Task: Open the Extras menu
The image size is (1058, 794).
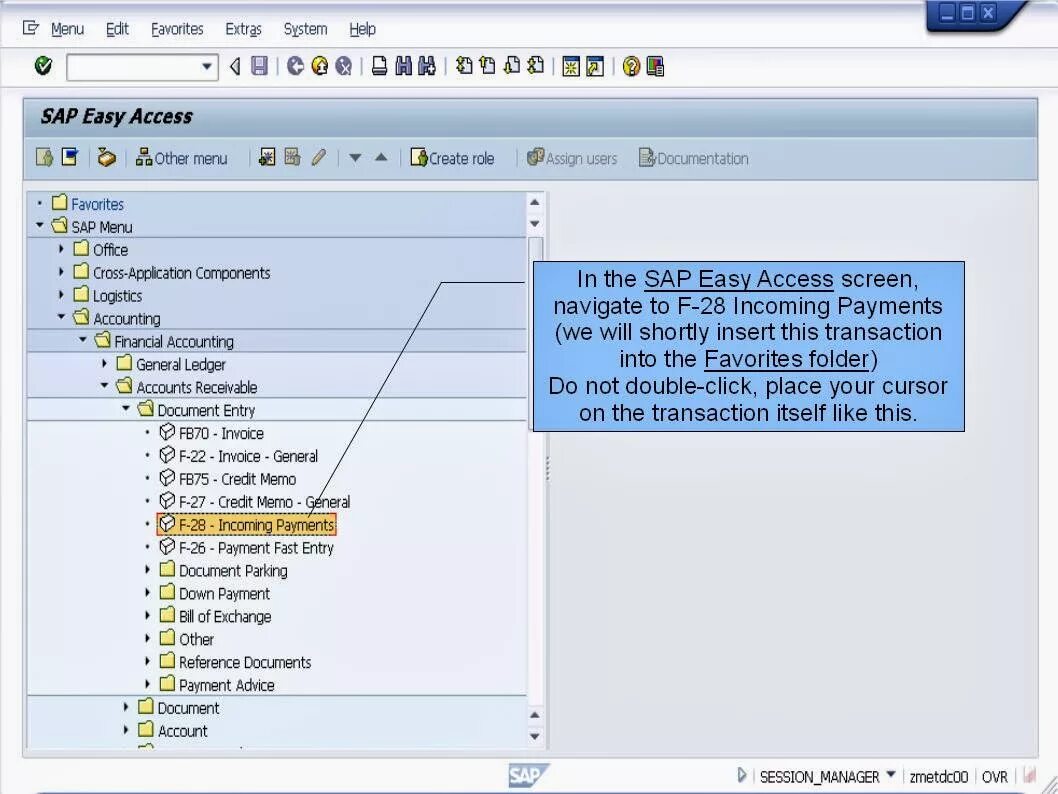Action: pyautogui.click(x=243, y=29)
